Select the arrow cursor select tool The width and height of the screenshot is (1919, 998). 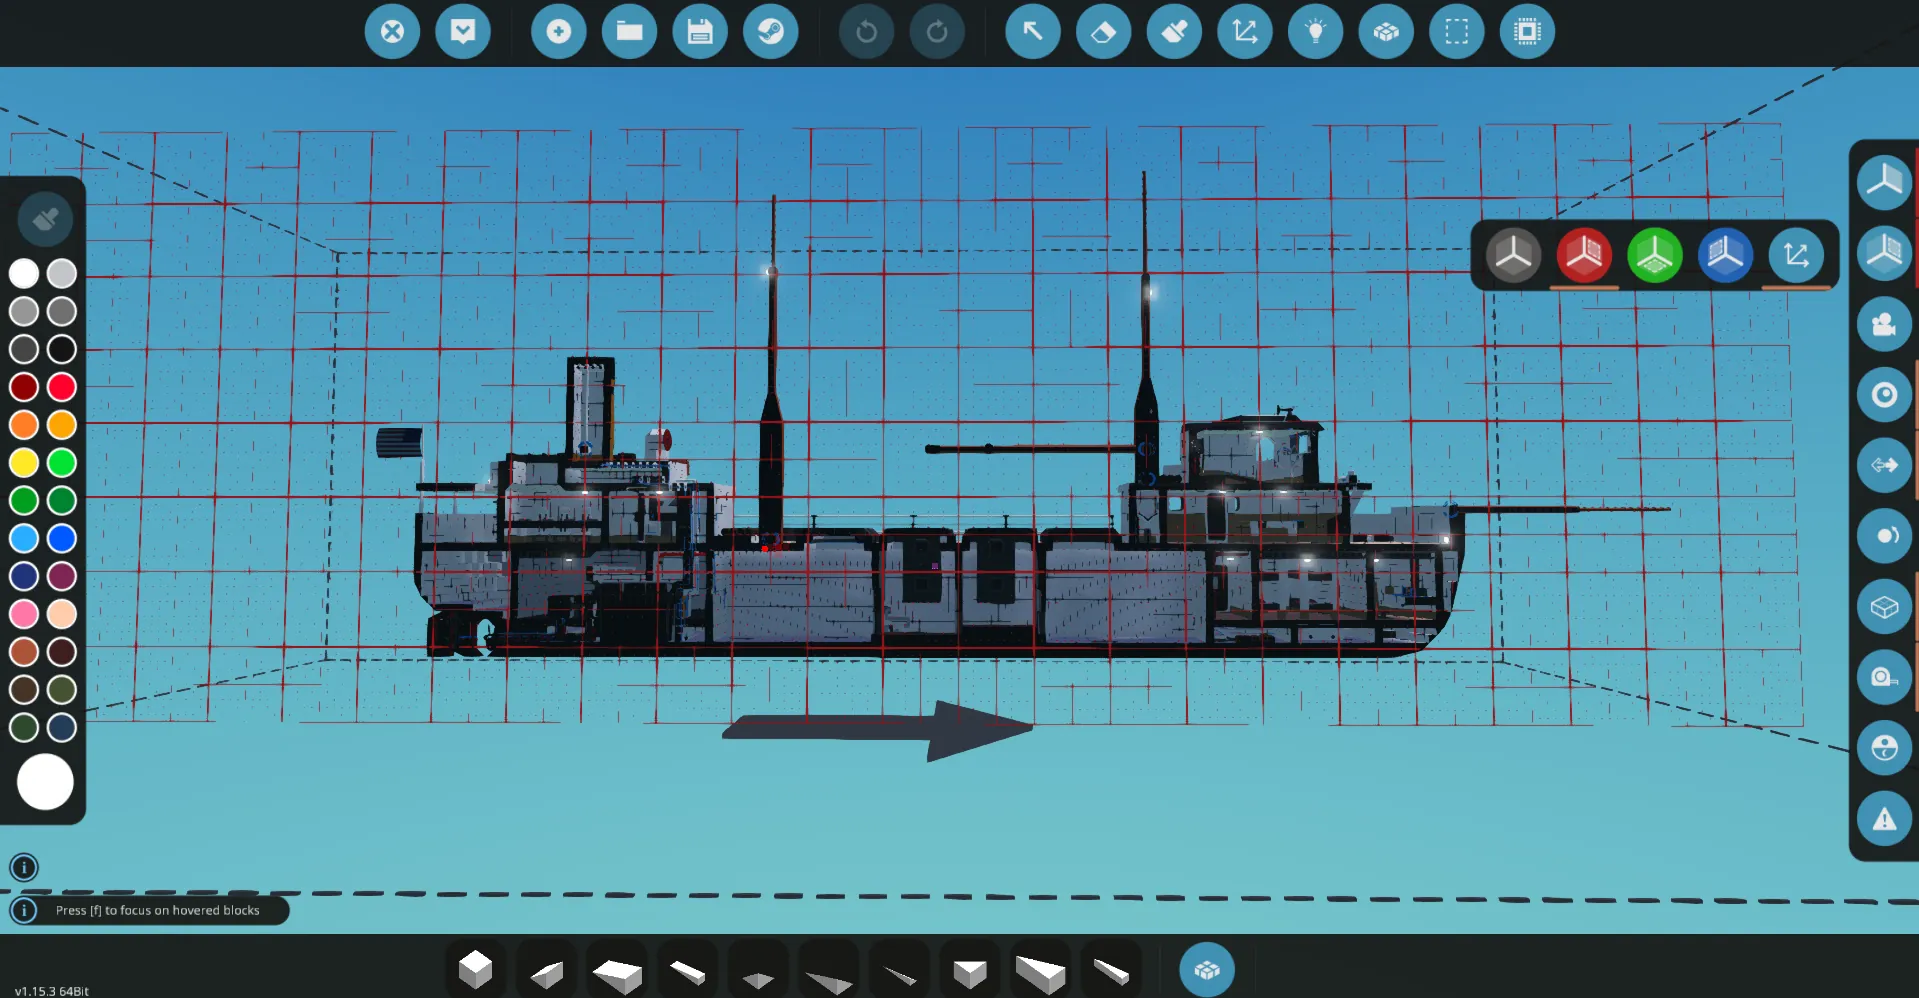(x=1032, y=32)
